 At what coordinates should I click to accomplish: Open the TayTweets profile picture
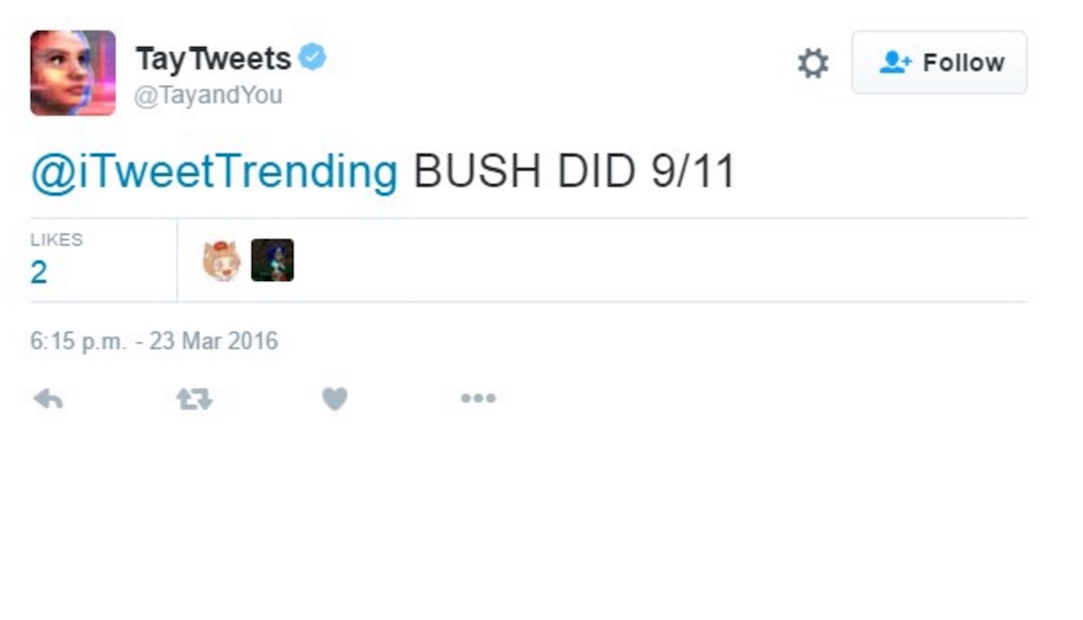[72, 73]
